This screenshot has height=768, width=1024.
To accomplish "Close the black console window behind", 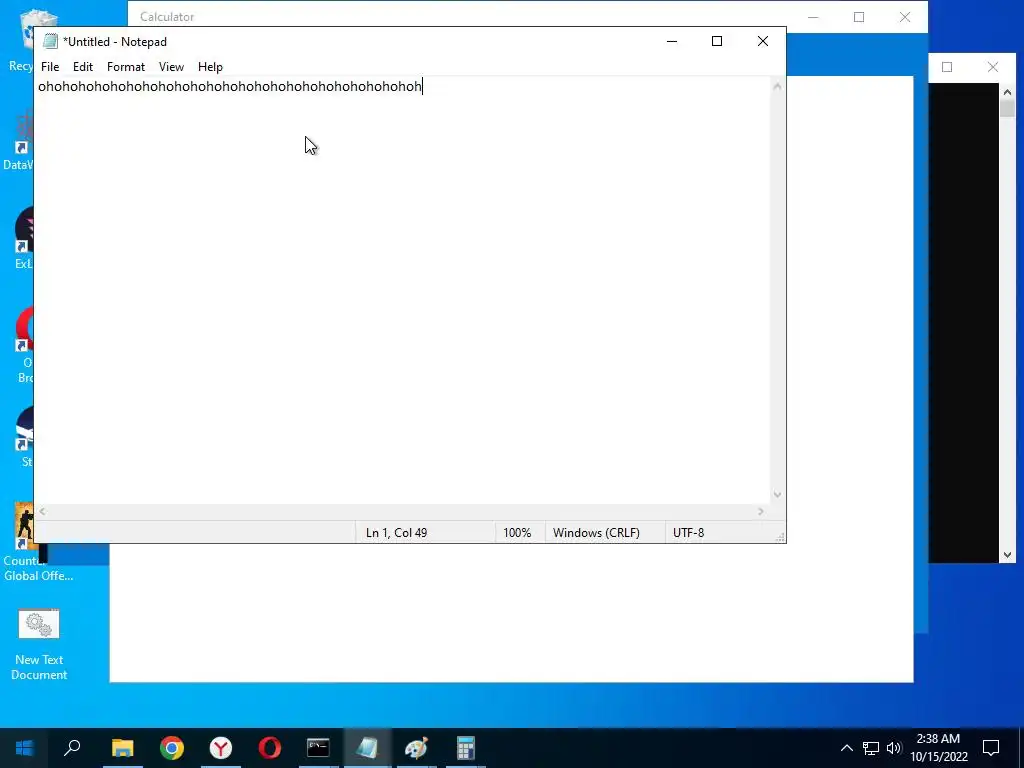I will pyautogui.click(x=993, y=67).
